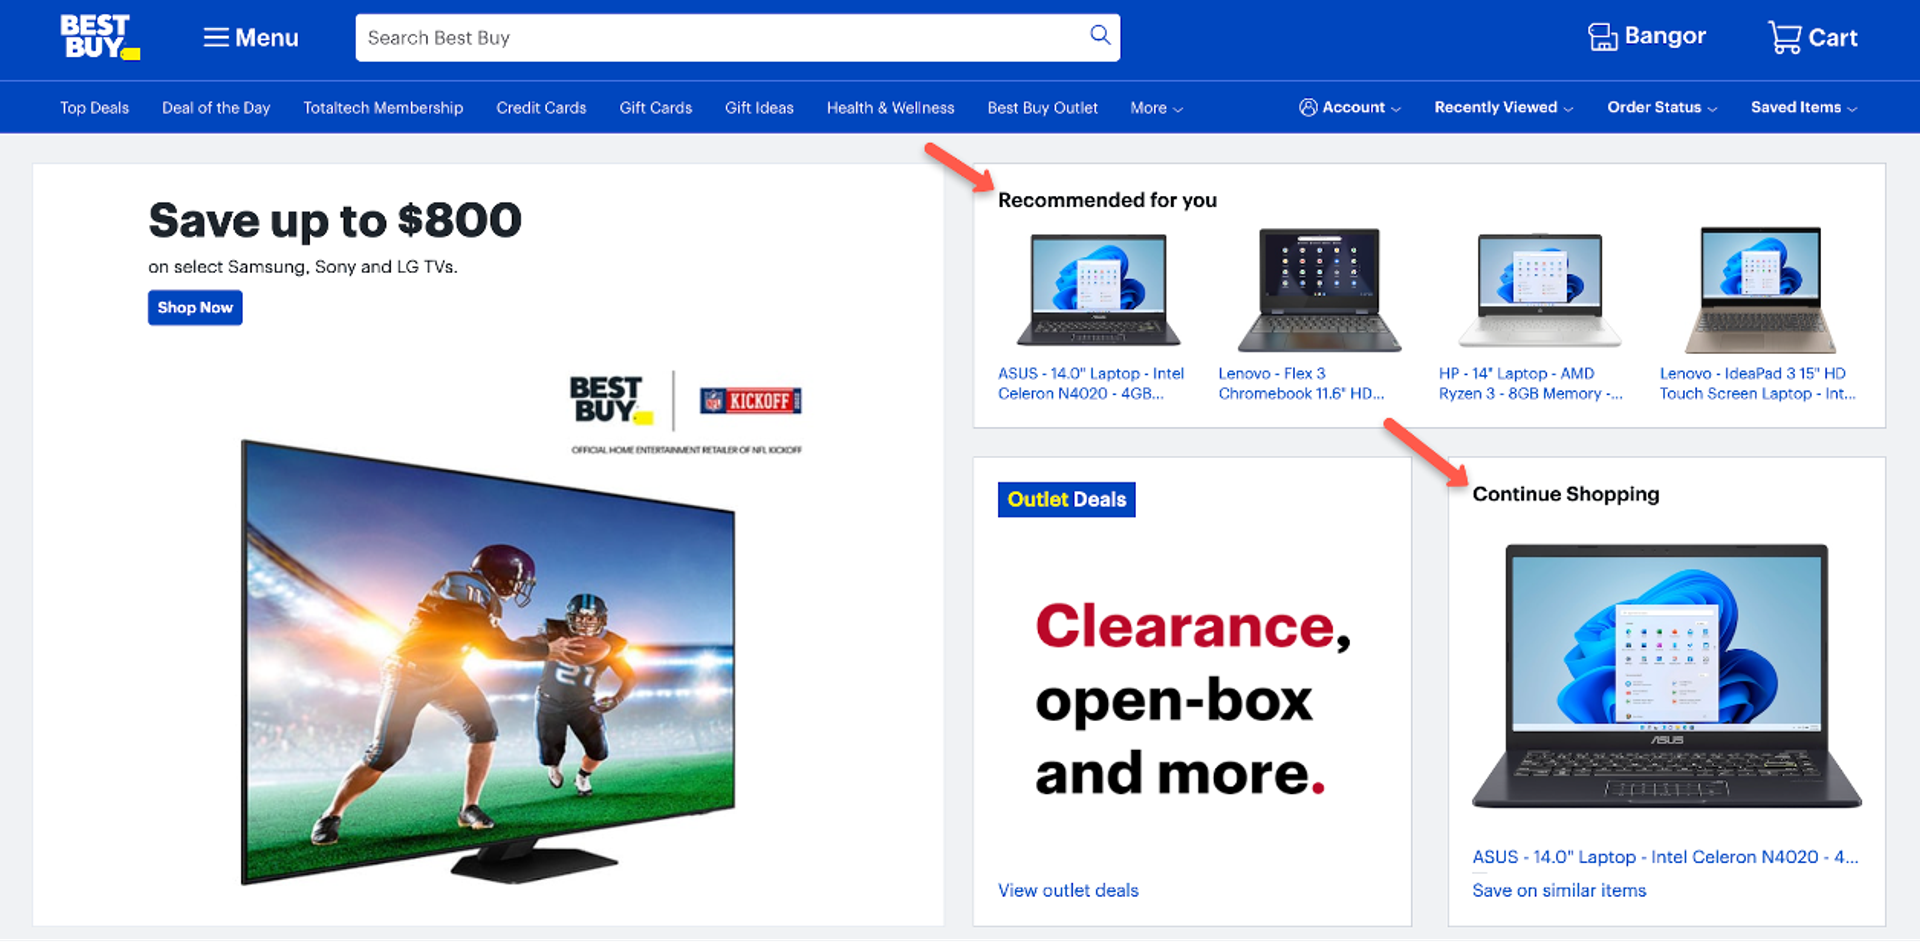The image size is (1920, 942).
Task: Open Credit Cards page
Action: (541, 108)
